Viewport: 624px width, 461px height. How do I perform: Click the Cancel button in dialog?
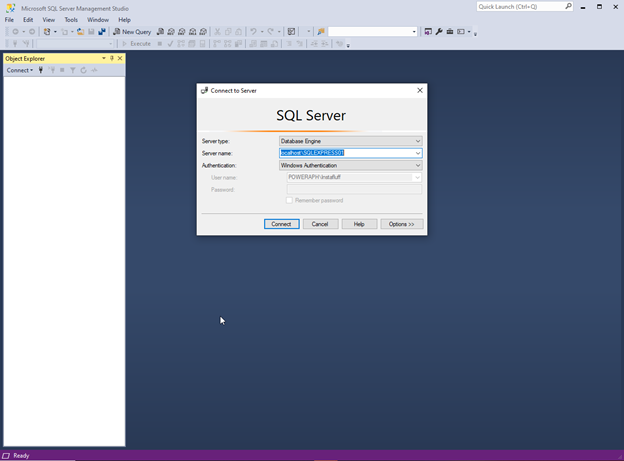[320, 224]
